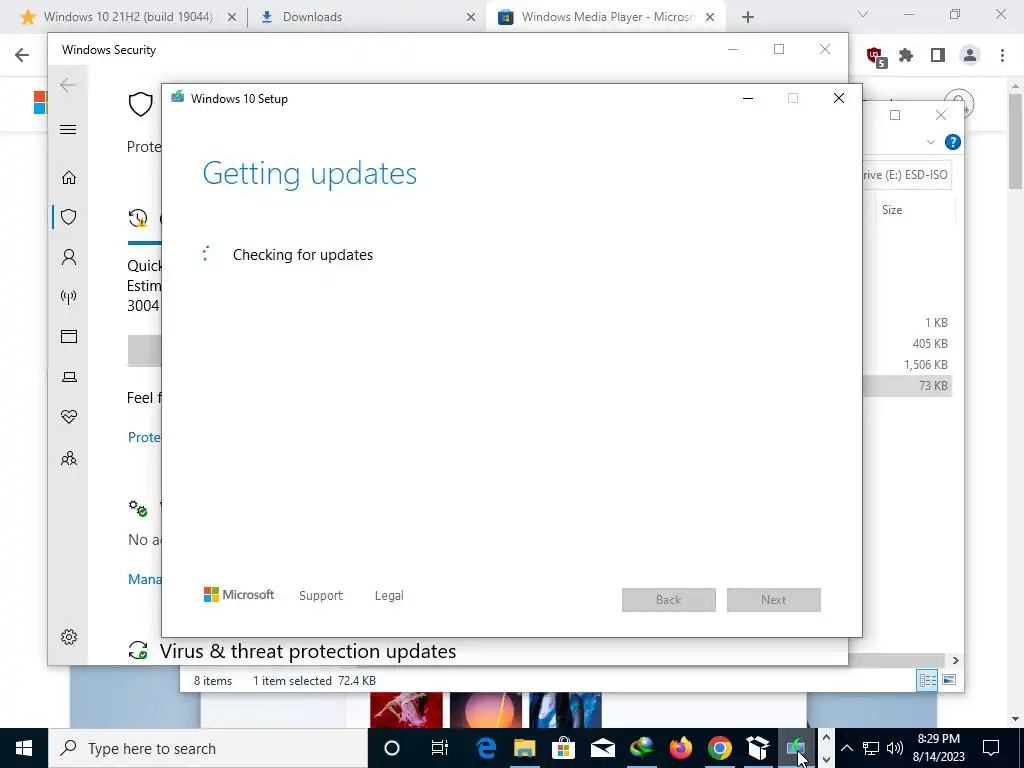Close the Windows 10 21H2 tab

232,18
